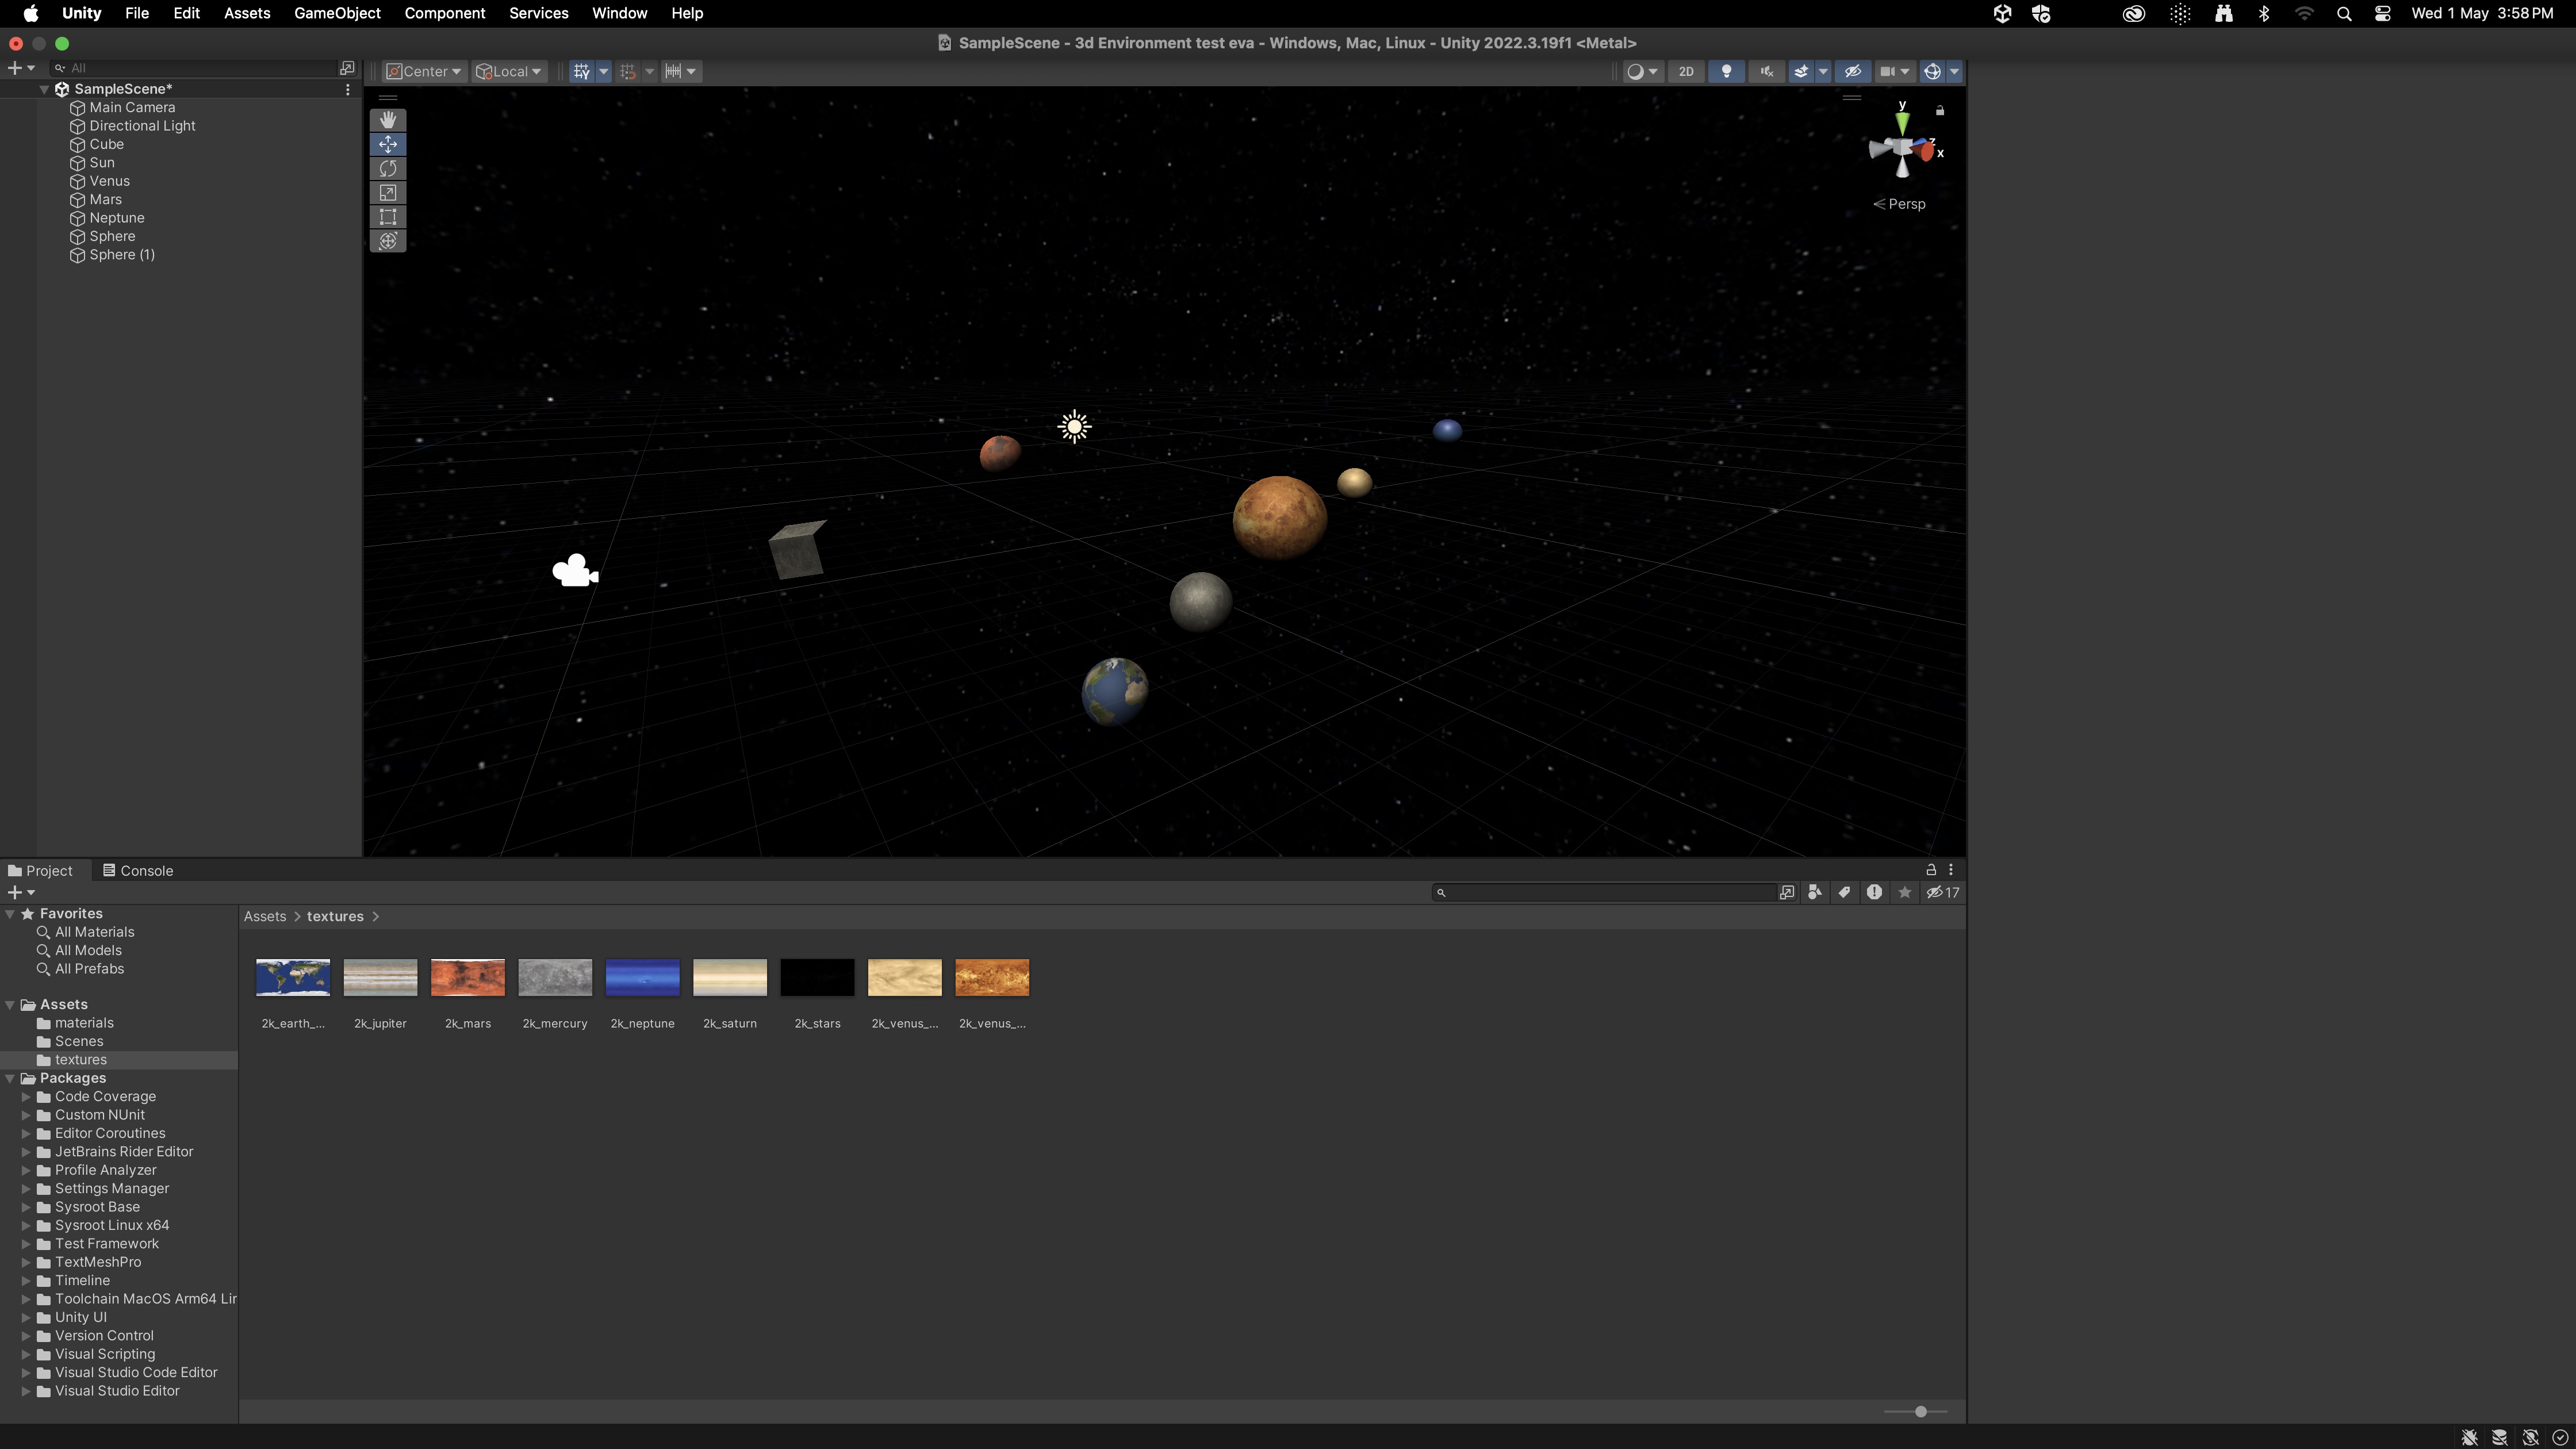Open the Assets menu
Image resolution: width=2576 pixels, height=1449 pixels.
tap(247, 13)
